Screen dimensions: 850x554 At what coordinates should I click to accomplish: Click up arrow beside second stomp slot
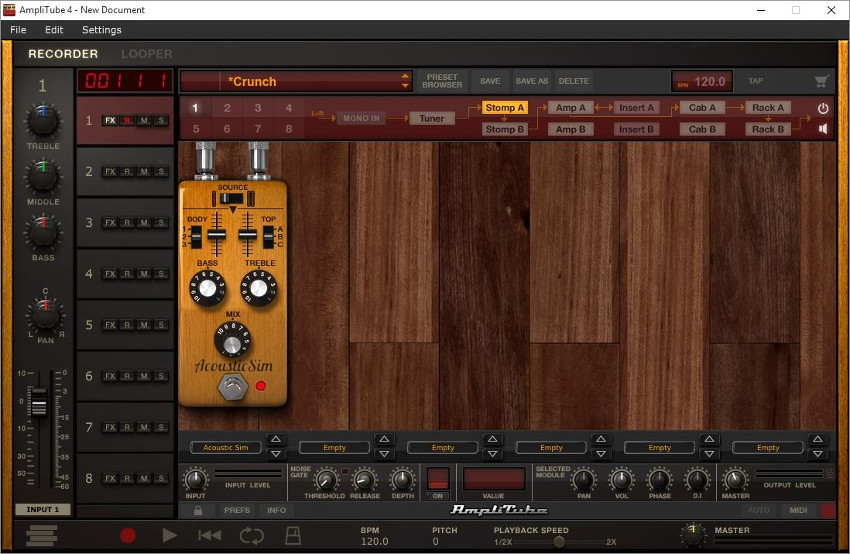384,439
